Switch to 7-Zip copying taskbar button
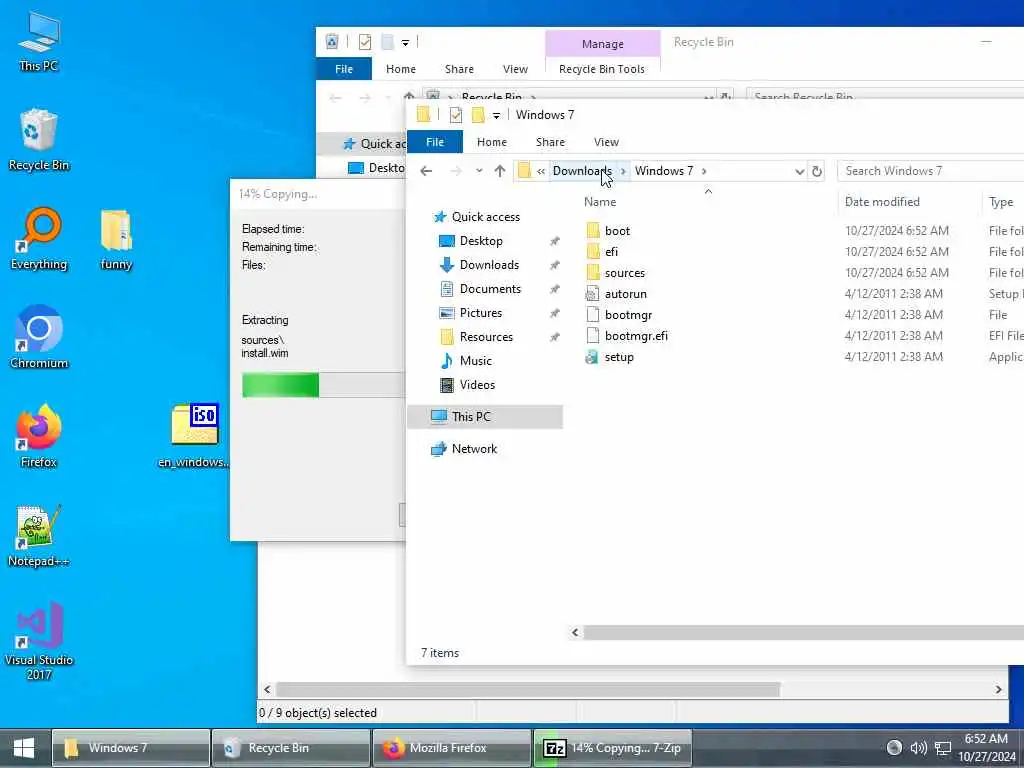1024x768 pixels. 612,748
